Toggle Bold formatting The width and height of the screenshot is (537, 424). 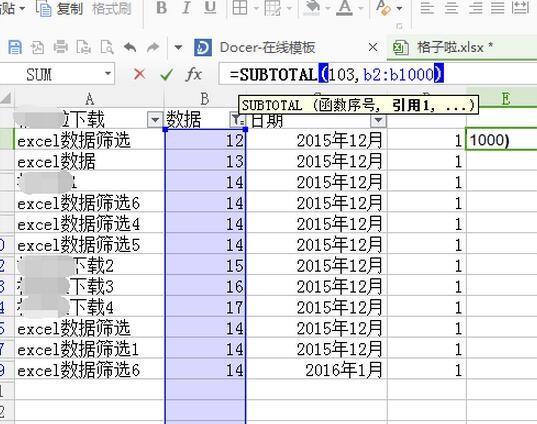click(161, 8)
